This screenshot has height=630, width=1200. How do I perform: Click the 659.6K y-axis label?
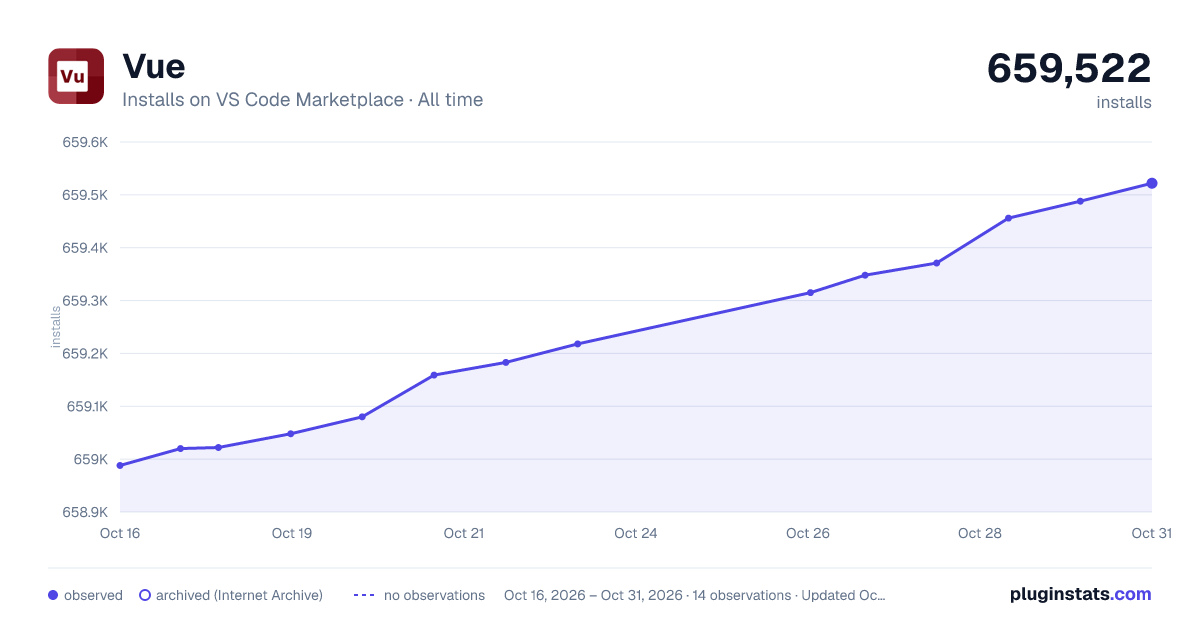point(85,142)
